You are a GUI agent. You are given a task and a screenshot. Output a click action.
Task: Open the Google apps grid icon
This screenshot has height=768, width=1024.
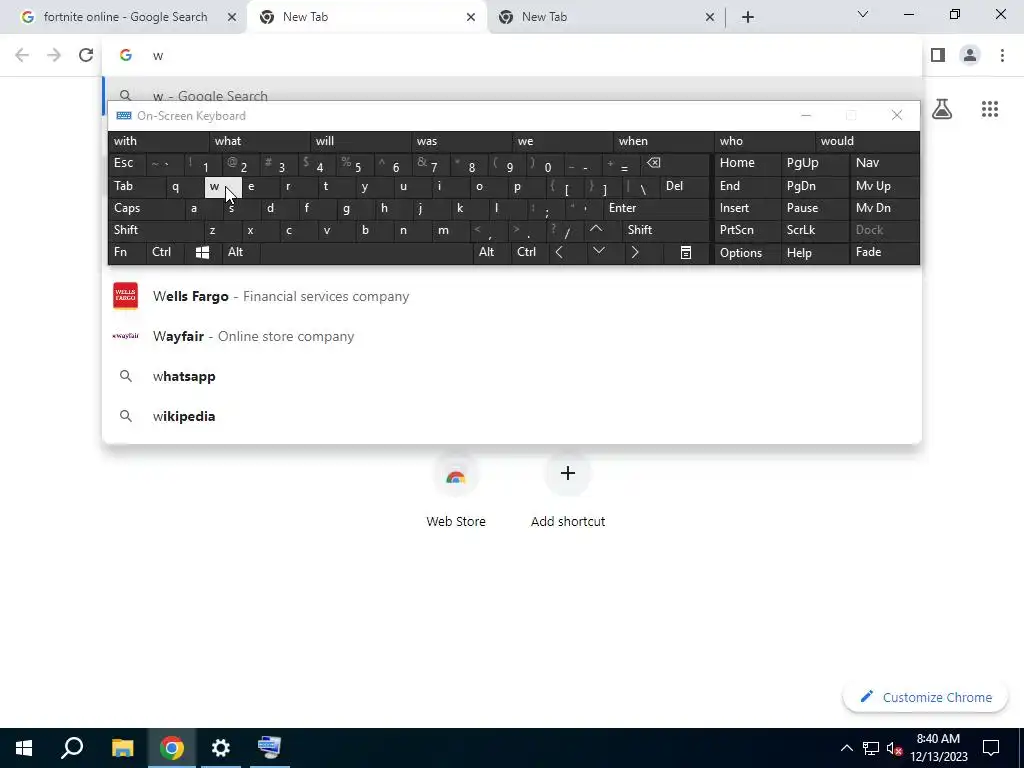click(x=990, y=109)
